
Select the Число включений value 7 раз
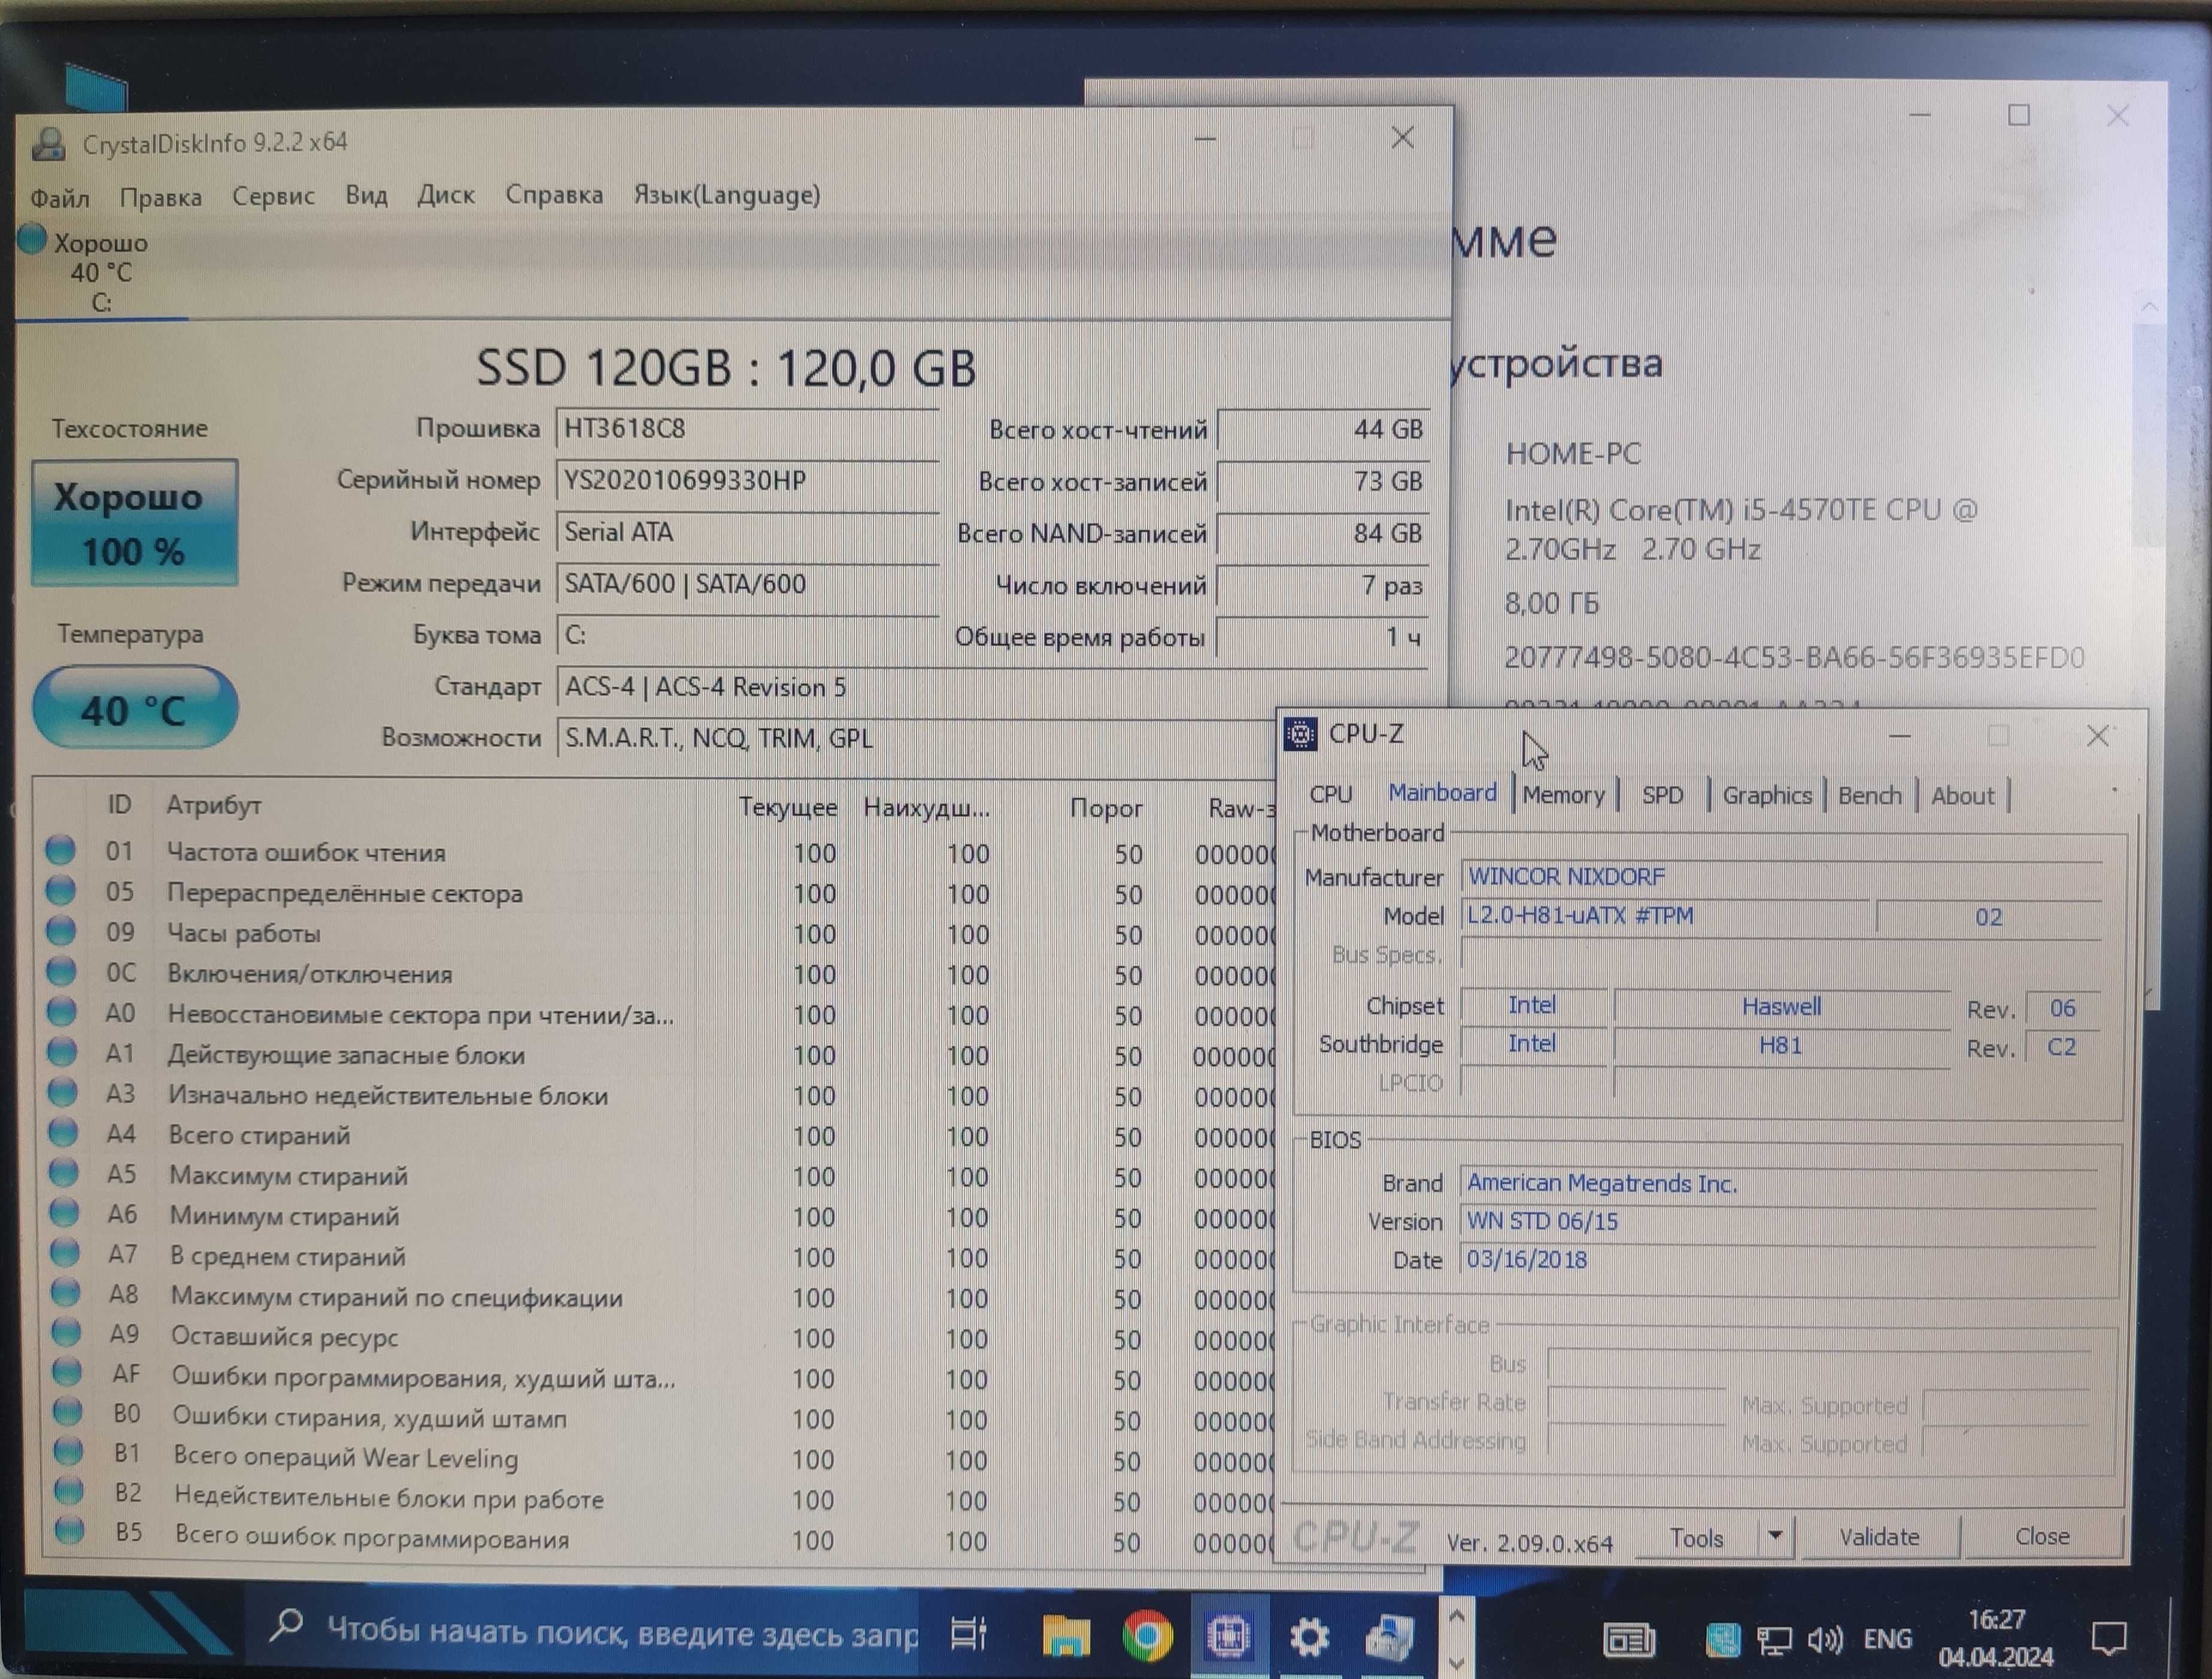(1323, 586)
